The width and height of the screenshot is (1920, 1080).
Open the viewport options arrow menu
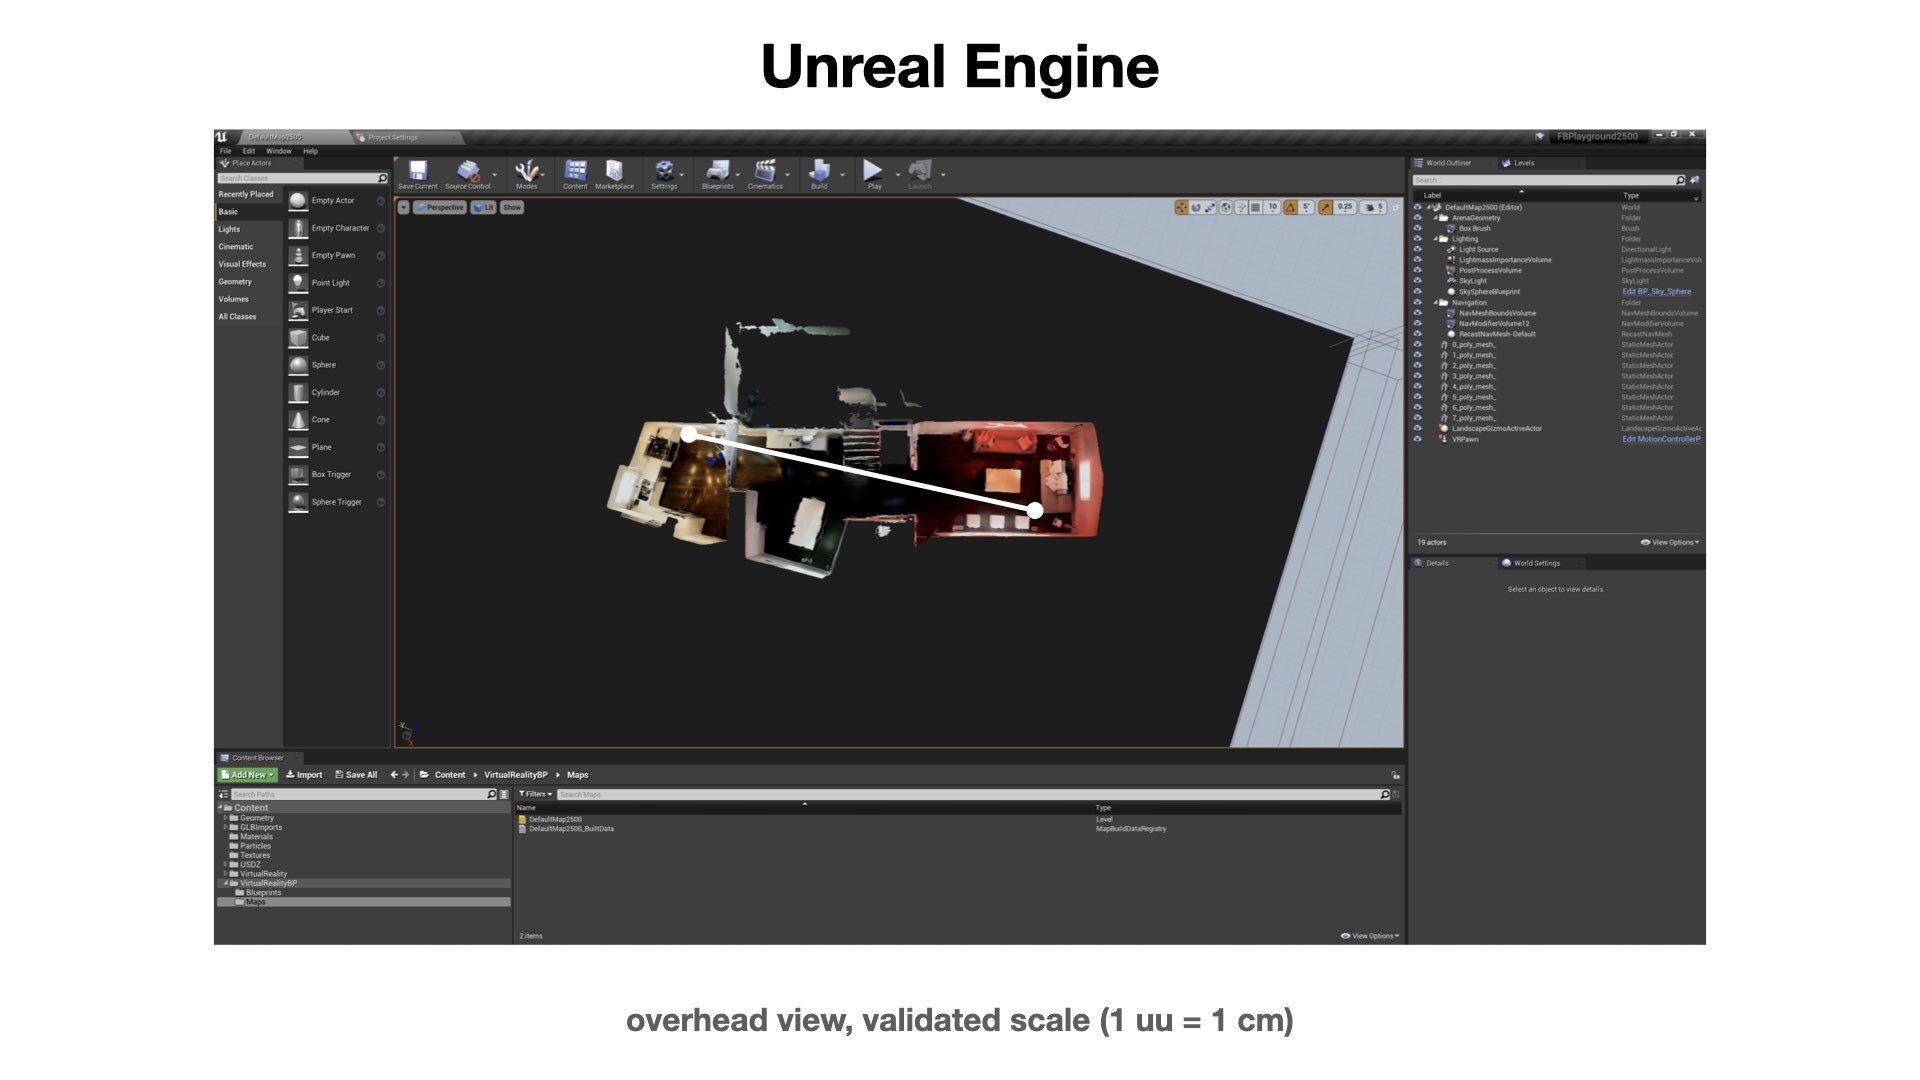point(404,207)
